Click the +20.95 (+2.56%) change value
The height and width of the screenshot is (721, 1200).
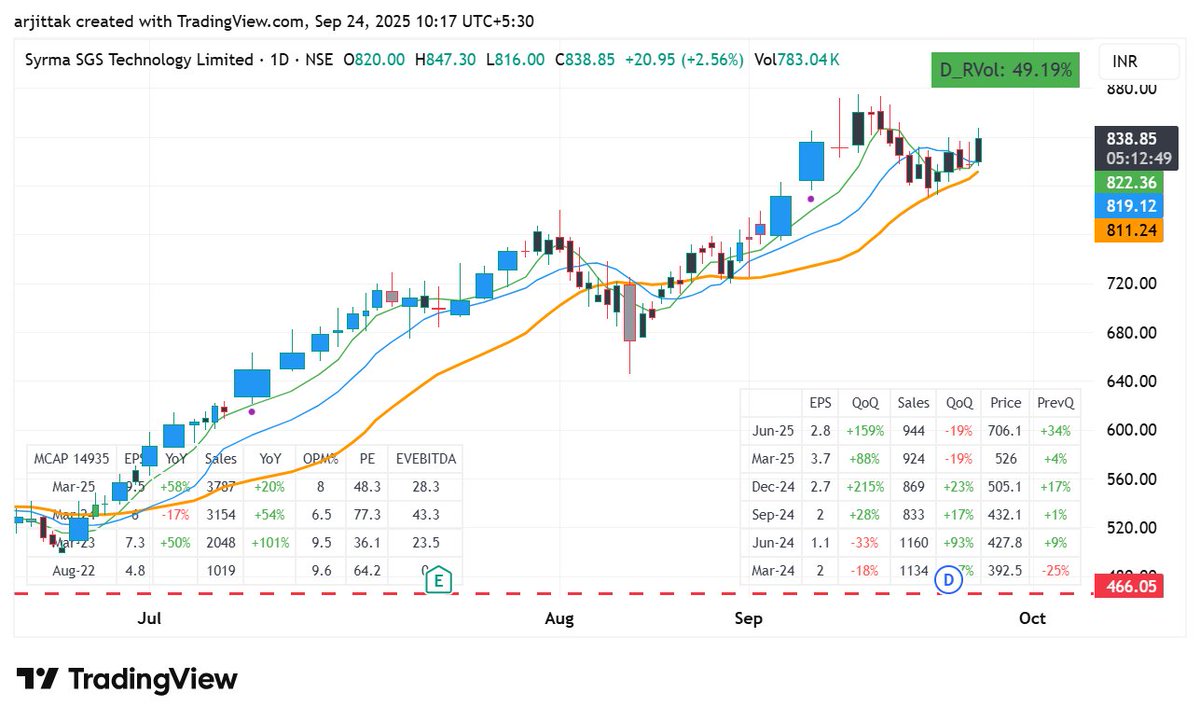tap(684, 60)
